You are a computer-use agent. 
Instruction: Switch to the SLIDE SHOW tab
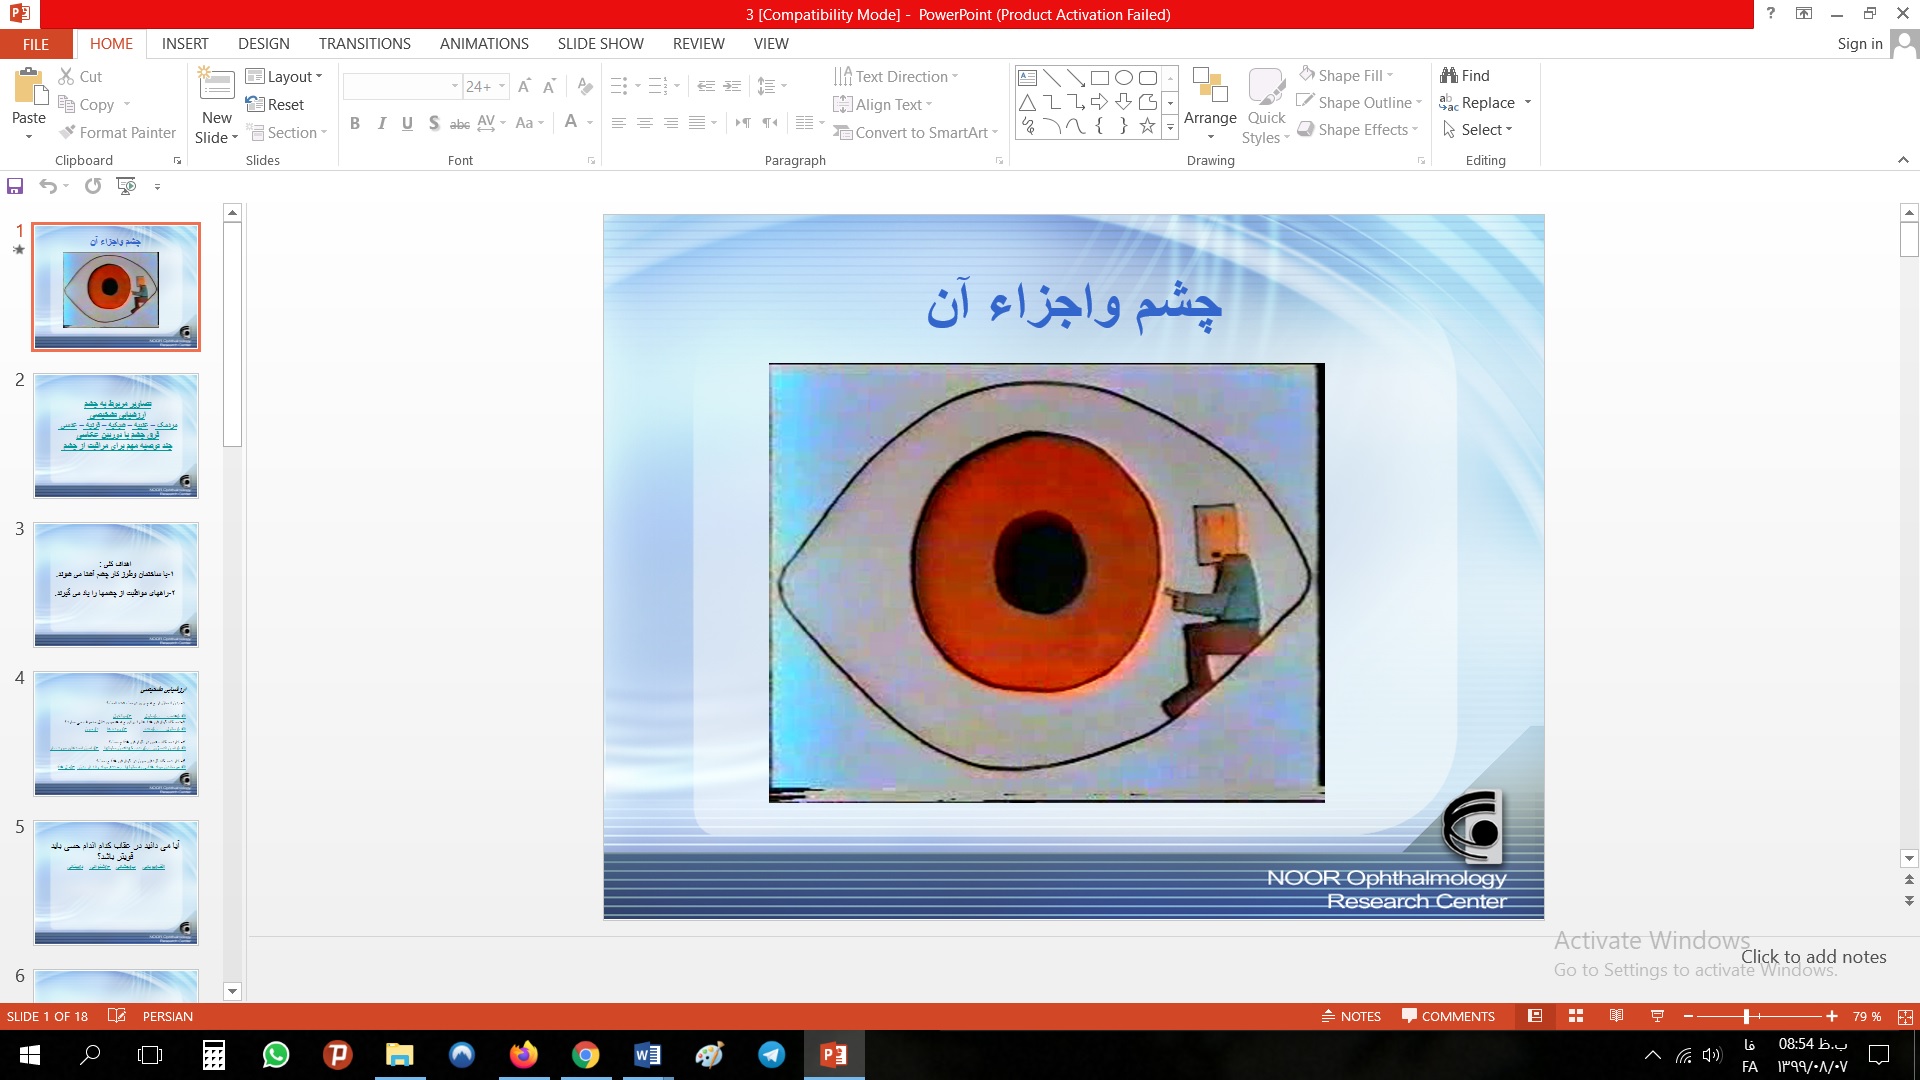(600, 44)
